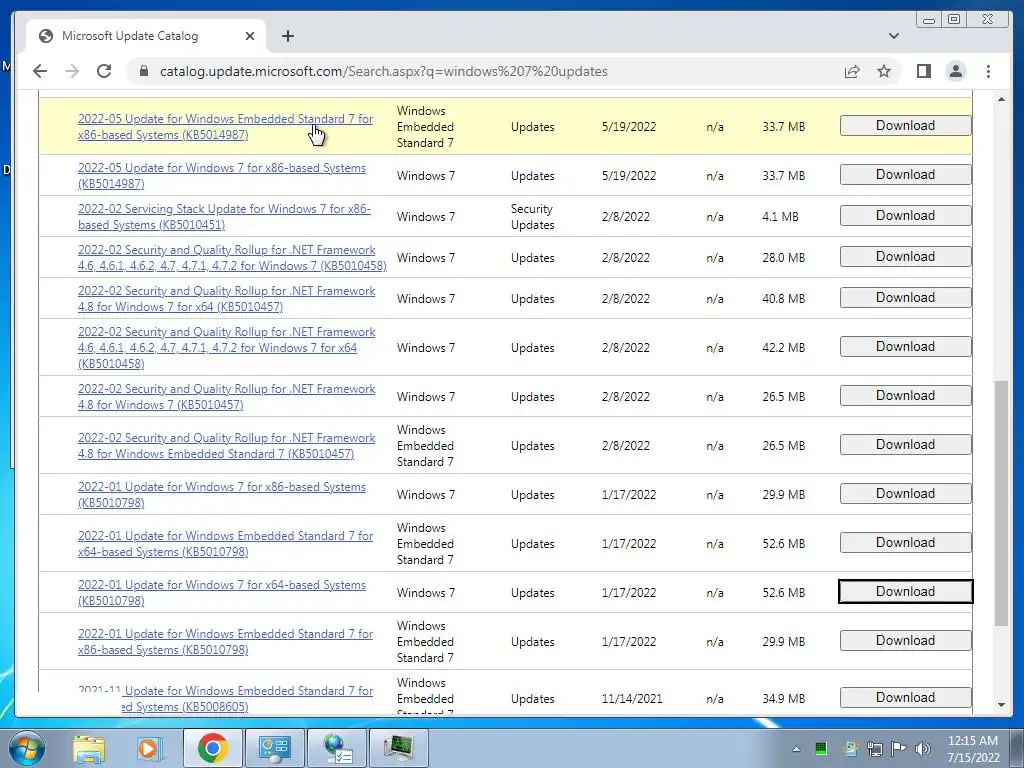The height and width of the screenshot is (768, 1024).
Task: Open File Explorer from the taskbar
Action: tap(89, 748)
